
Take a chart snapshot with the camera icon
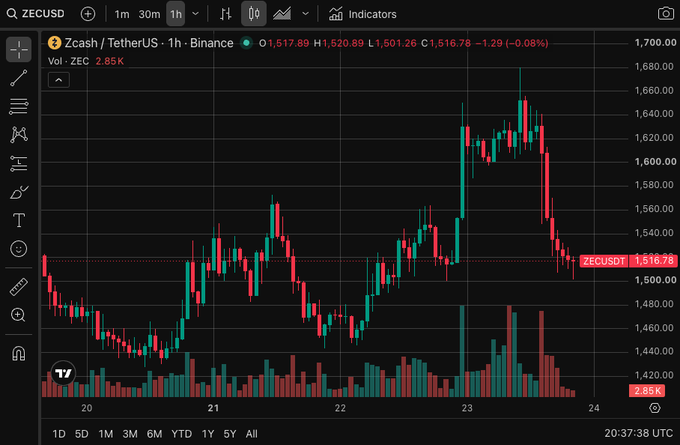coord(665,13)
